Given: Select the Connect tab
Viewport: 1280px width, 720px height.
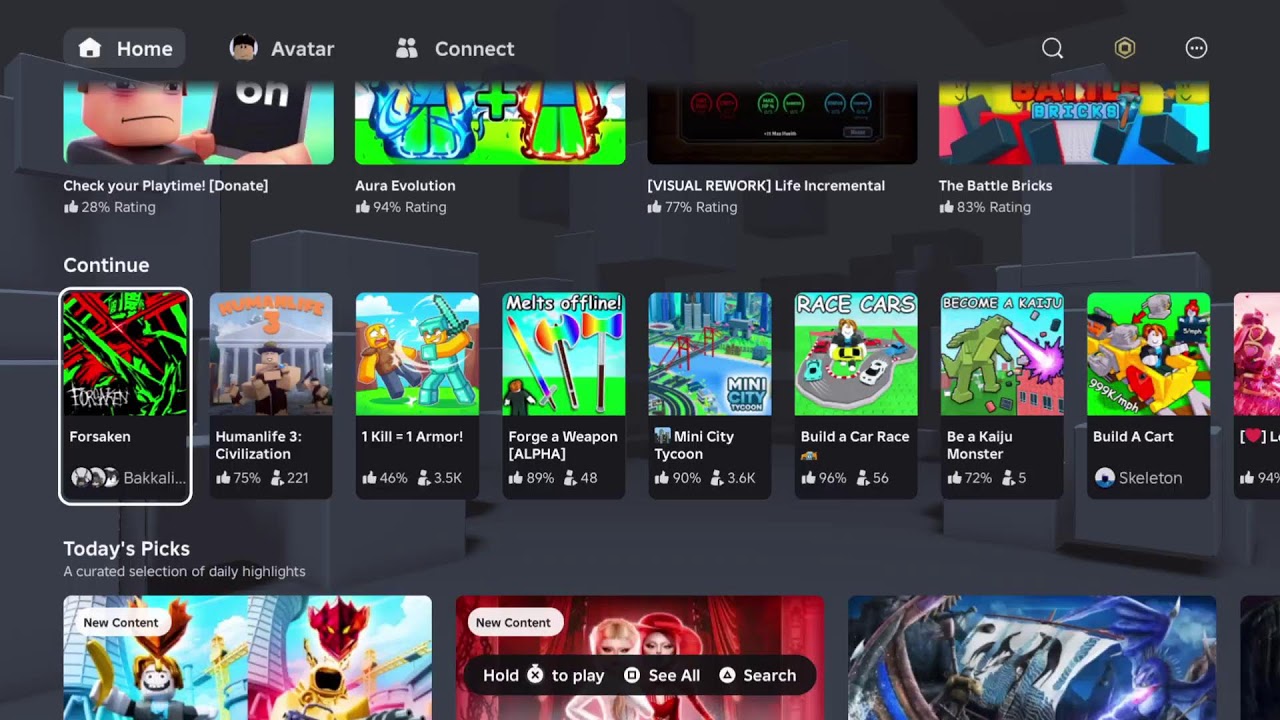Looking at the screenshot, I should point(455,48).
